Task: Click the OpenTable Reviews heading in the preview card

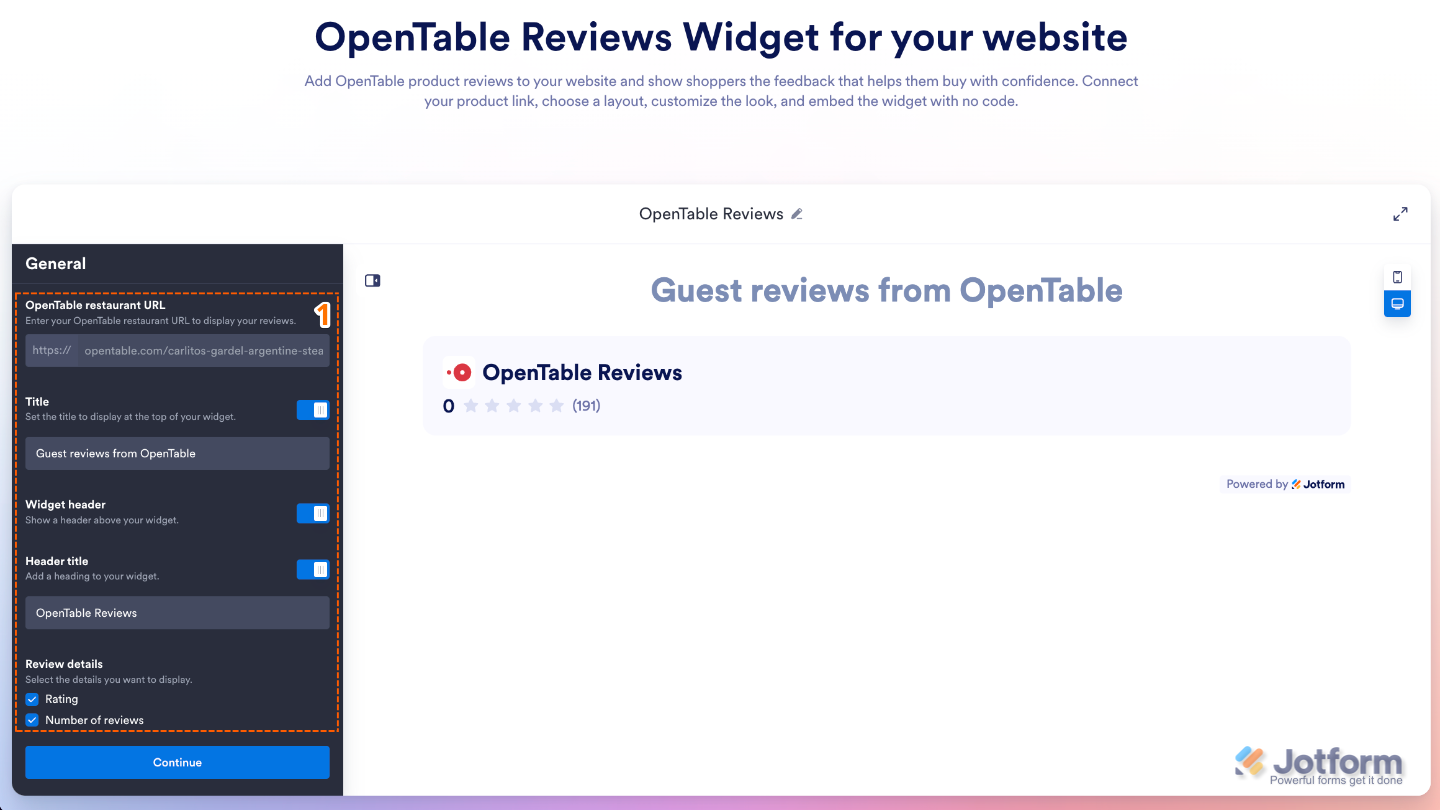Action: click(x=582, y=372)
